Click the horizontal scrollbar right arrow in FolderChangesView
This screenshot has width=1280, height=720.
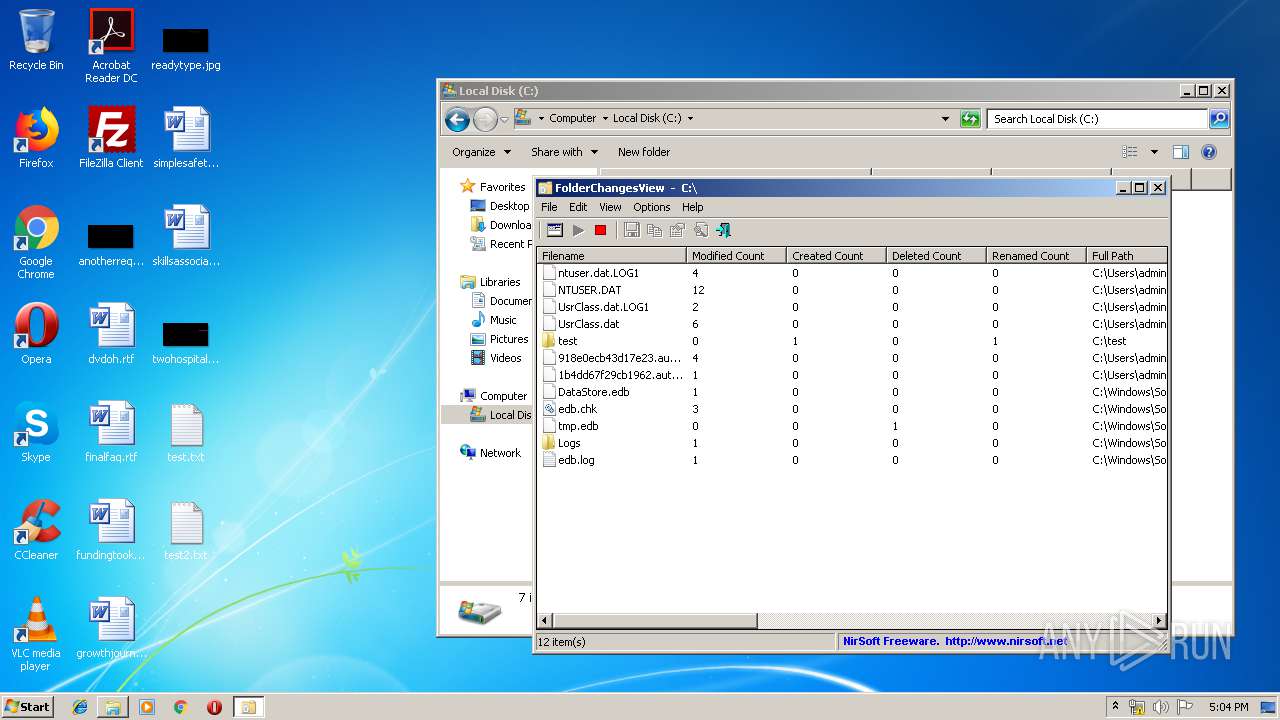(x=1159, y=621)
